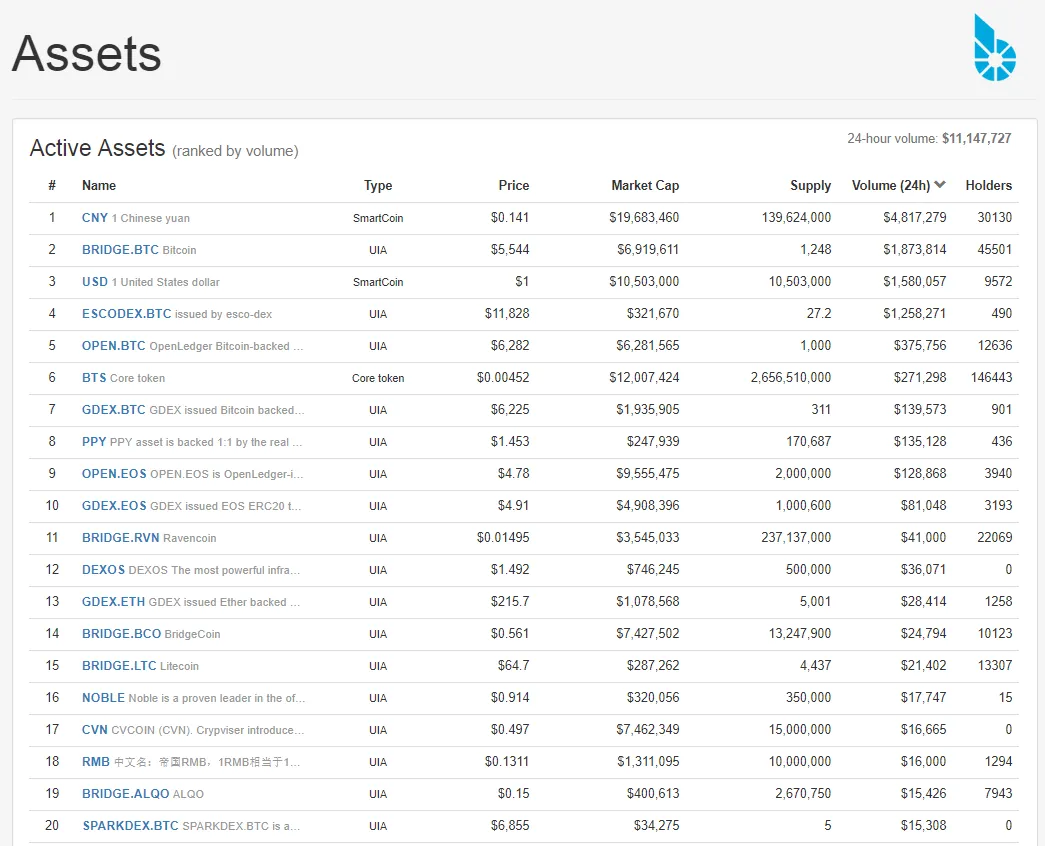This screenshot has height=846, width=1045.
Task: Open the GDEX.ETH asset link
Action: click(113, 601)
